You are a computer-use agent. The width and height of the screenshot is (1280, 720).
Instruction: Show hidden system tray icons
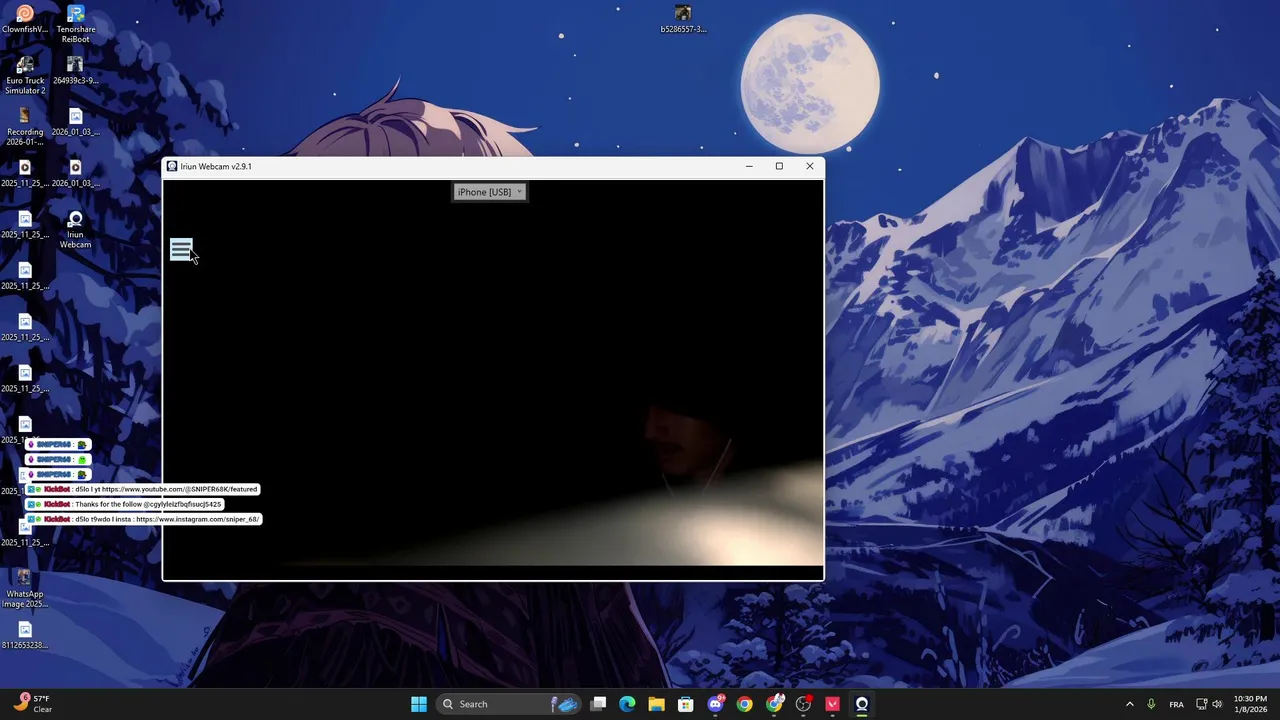pos(1130,704)
